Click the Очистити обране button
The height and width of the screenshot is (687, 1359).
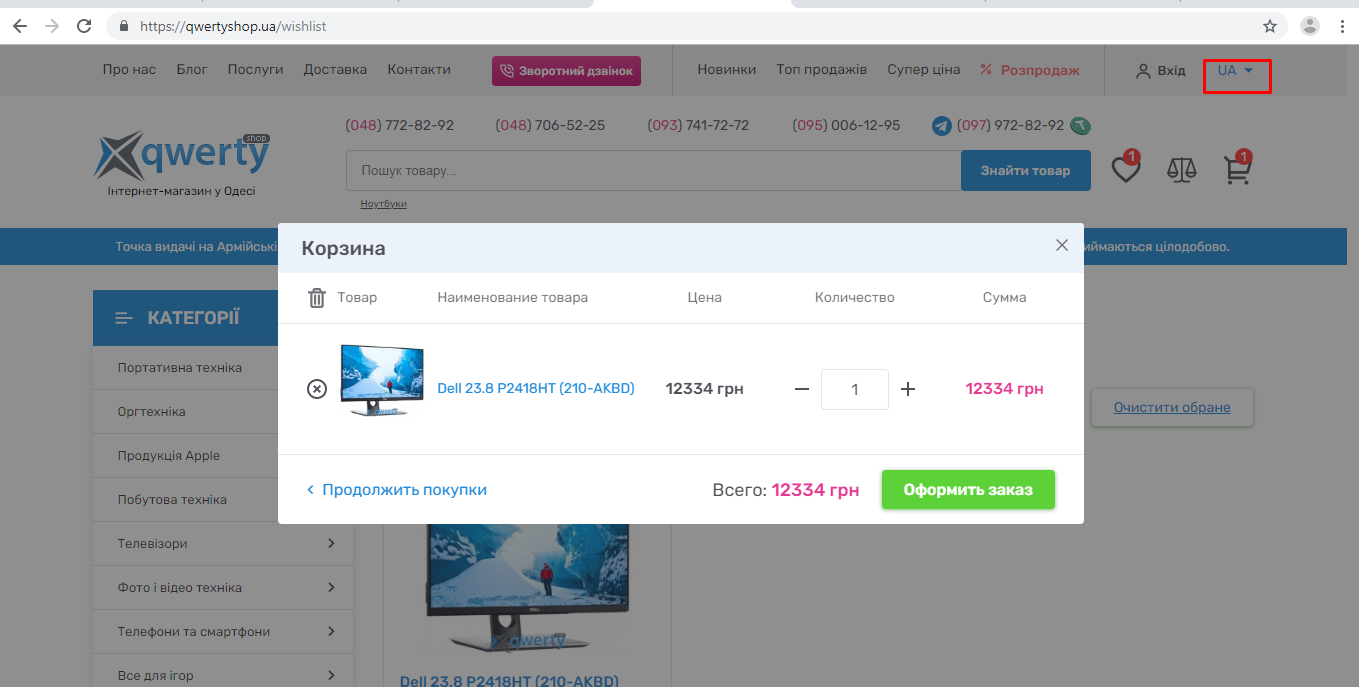pyautogui.click(x=1172, y=407)
